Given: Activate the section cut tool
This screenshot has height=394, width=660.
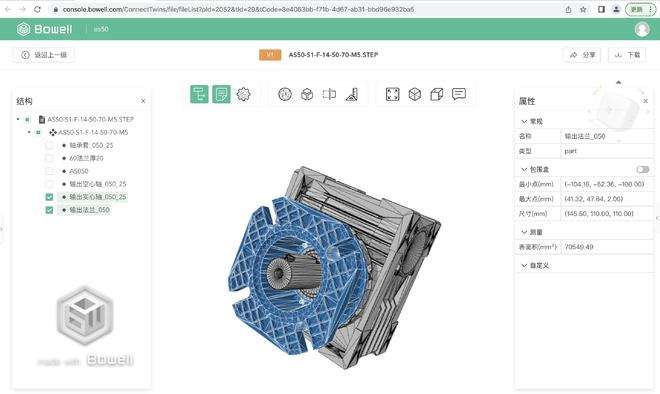Looking at the screenshot, I should tap(329, 94).
